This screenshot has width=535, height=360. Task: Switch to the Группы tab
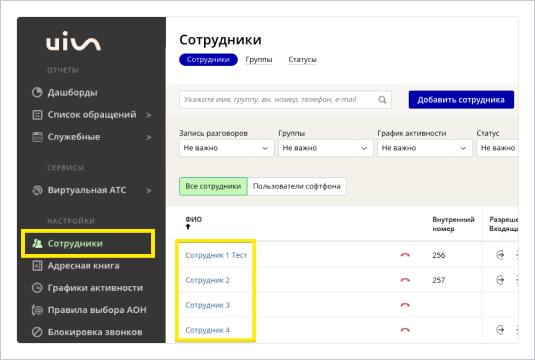(259, 60)
